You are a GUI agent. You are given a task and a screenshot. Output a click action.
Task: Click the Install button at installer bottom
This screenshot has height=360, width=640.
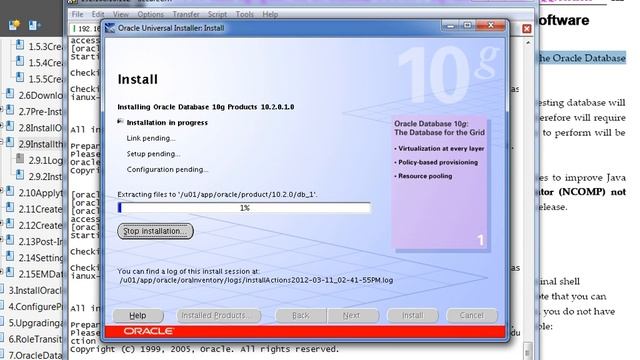(x=412, y=316)
